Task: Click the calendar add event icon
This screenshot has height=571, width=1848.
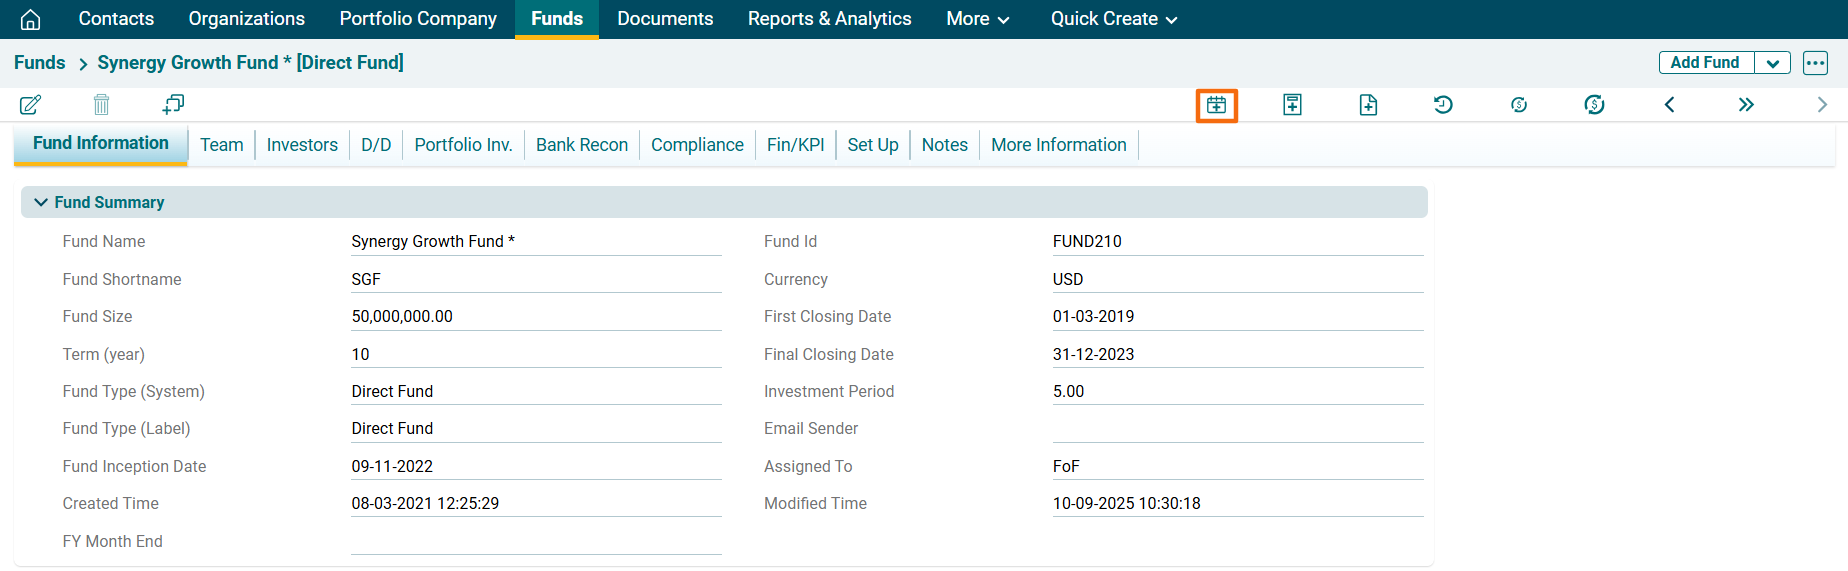Action: [x=1216, y=105]
